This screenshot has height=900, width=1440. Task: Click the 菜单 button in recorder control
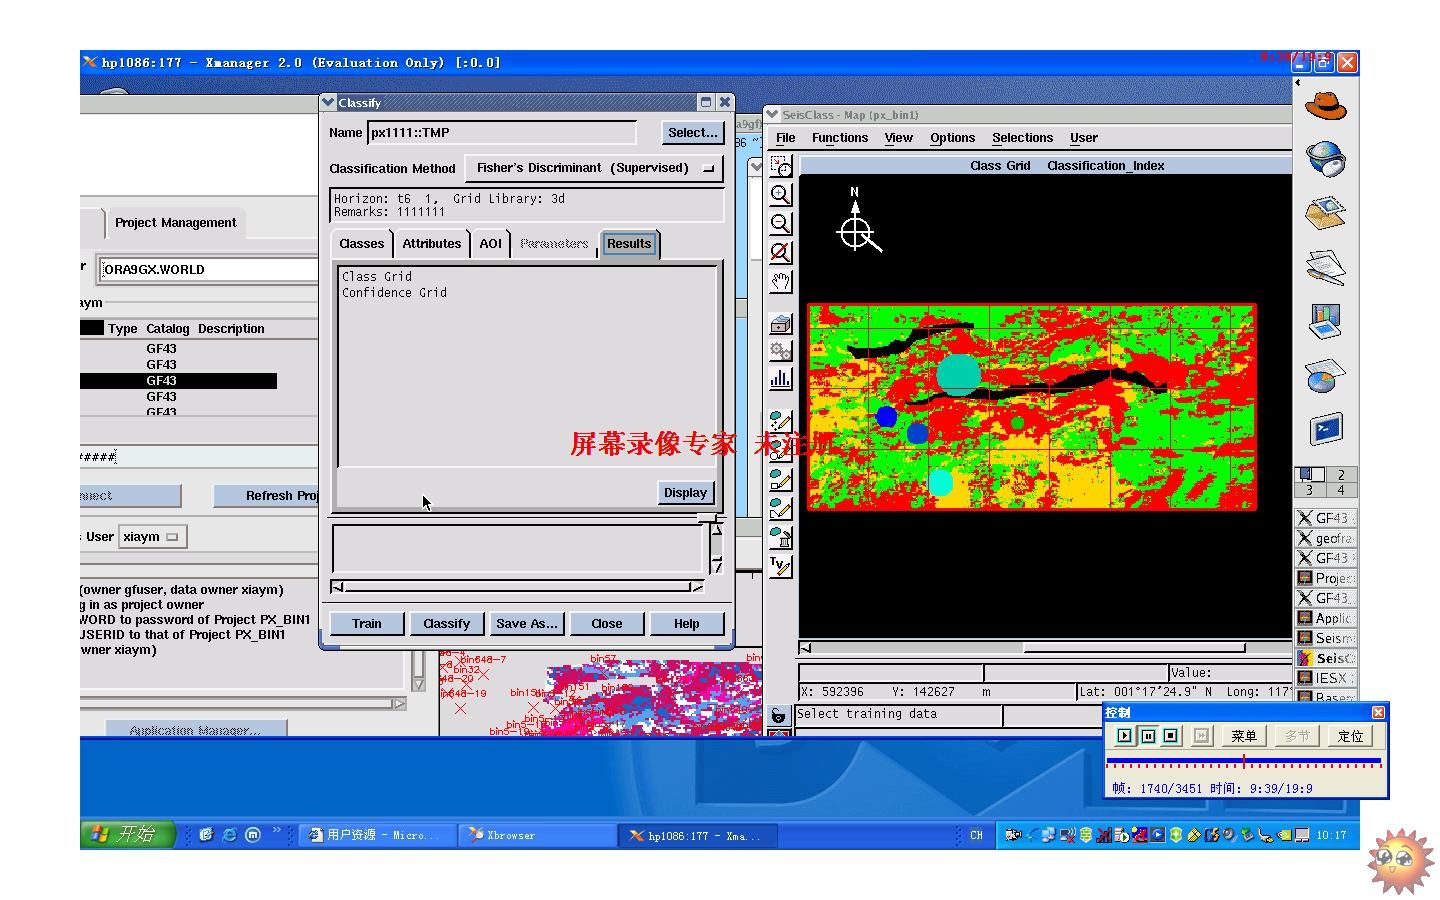pyautogui.click(x=1244, y=736)
